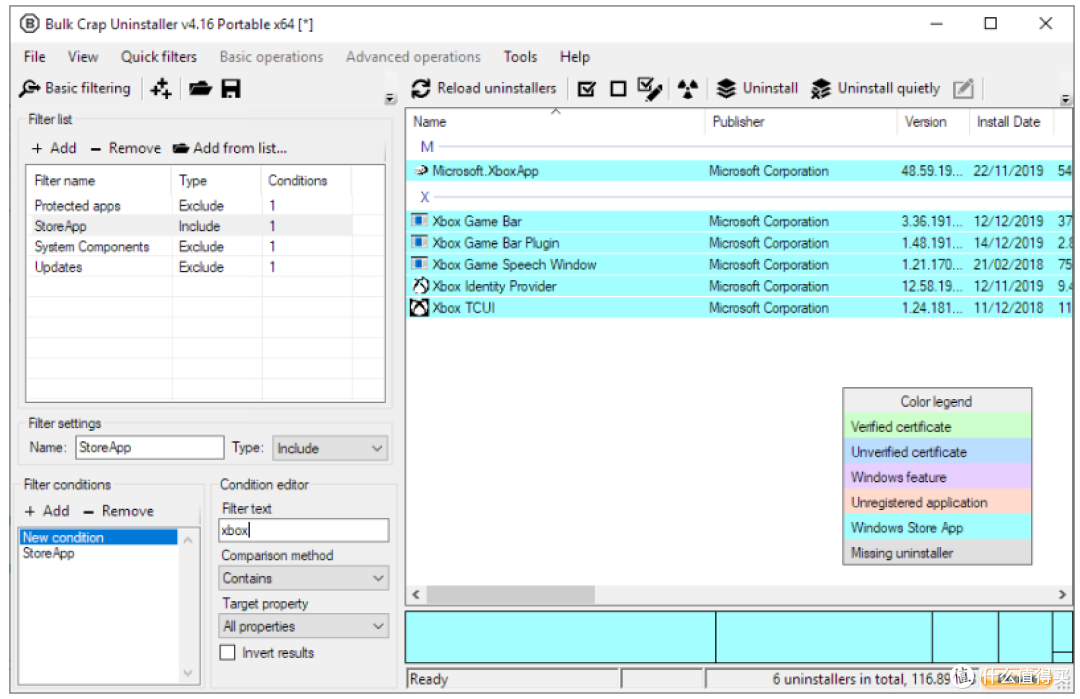The height and width of the screenshot is (699, 1080).
Task: Select the StoreApp row in the filter list
Action: [x=189, y=226]
